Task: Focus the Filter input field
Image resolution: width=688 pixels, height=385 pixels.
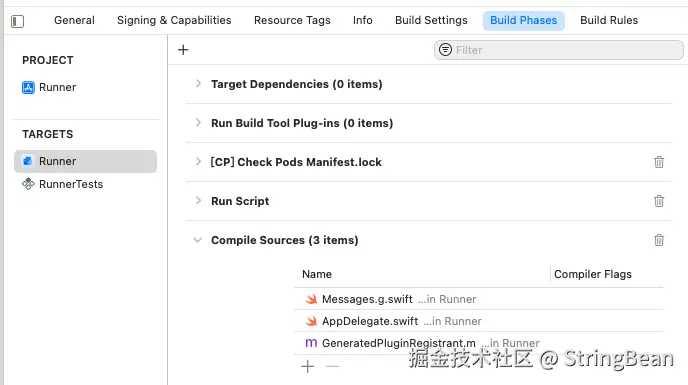Action: pos(559,50)
